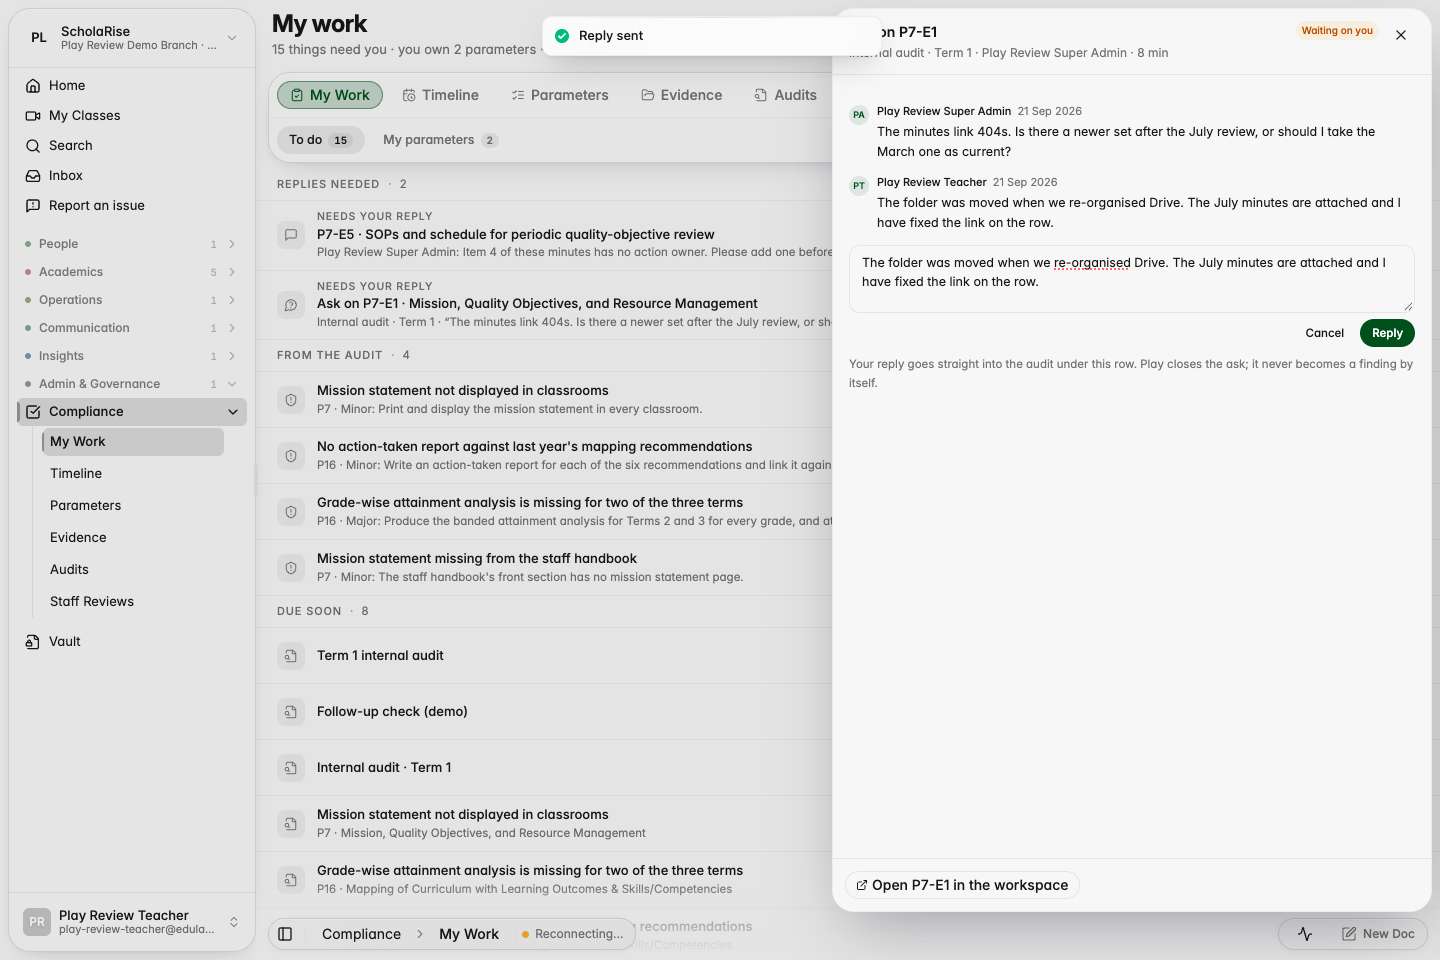Cancel the reply draft

tap(1325, 333)
